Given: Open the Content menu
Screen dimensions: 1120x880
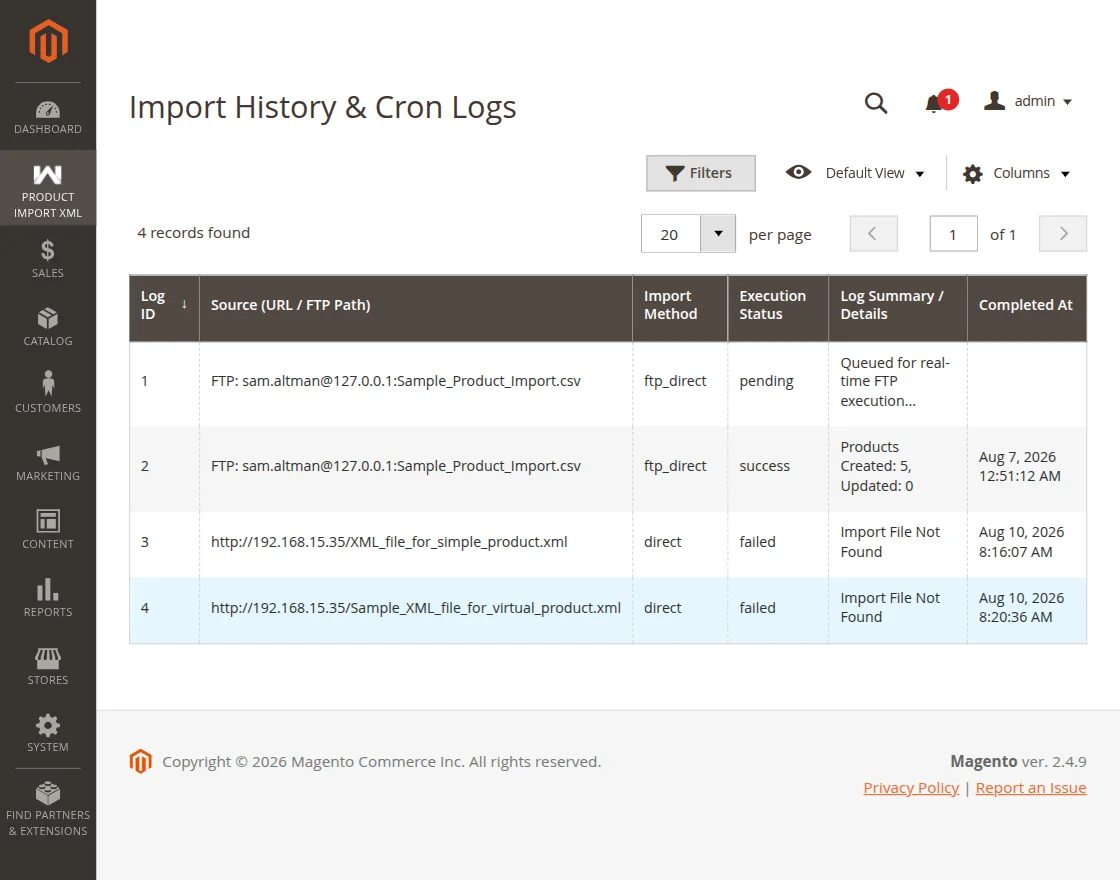Looking at the screenshot, I should (x=48, y=529).
